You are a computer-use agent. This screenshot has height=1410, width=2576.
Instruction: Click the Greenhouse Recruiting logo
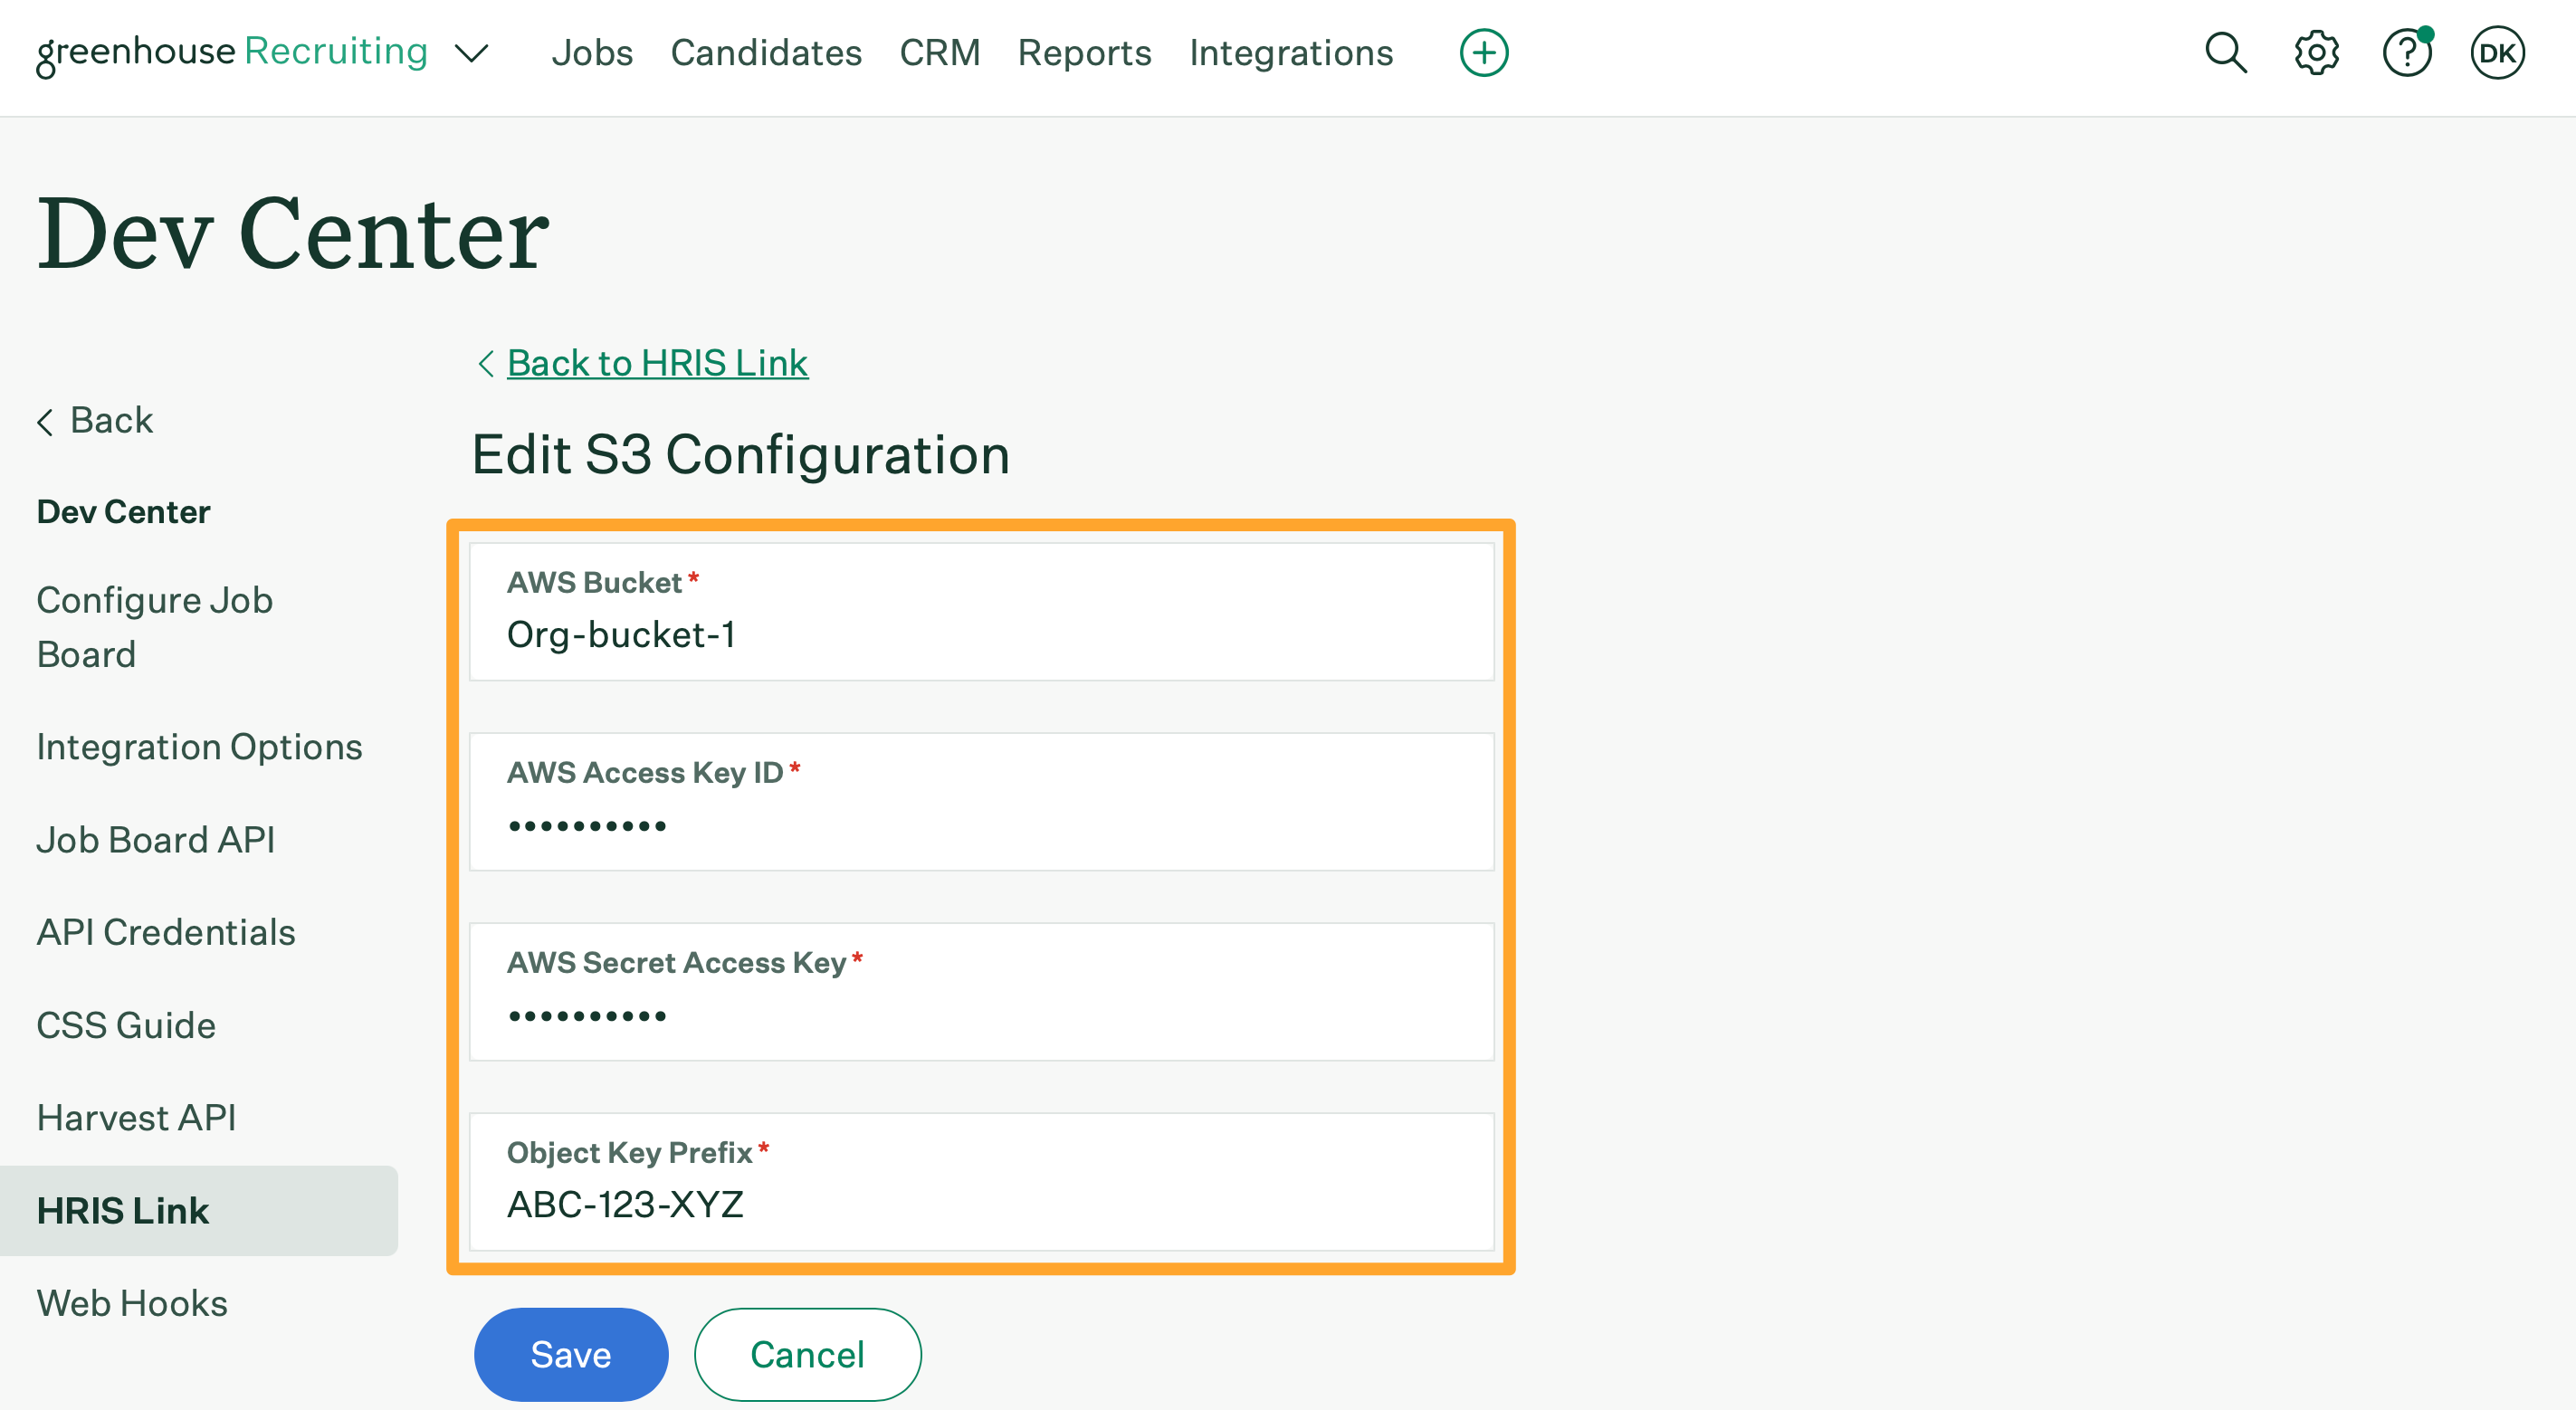[231, 51]
